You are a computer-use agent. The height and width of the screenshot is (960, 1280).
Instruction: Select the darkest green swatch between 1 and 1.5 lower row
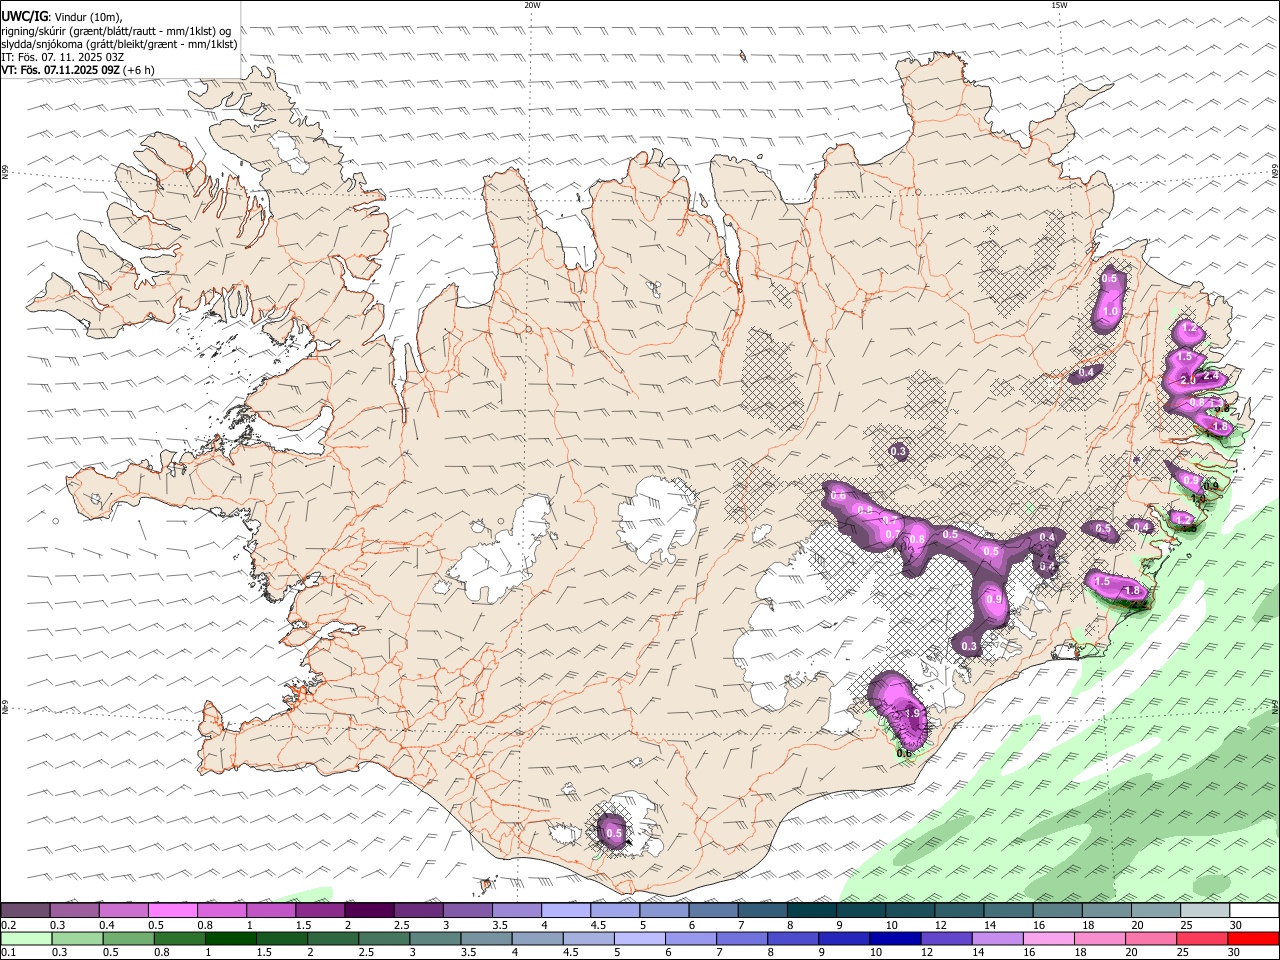(x=230, y=939)
